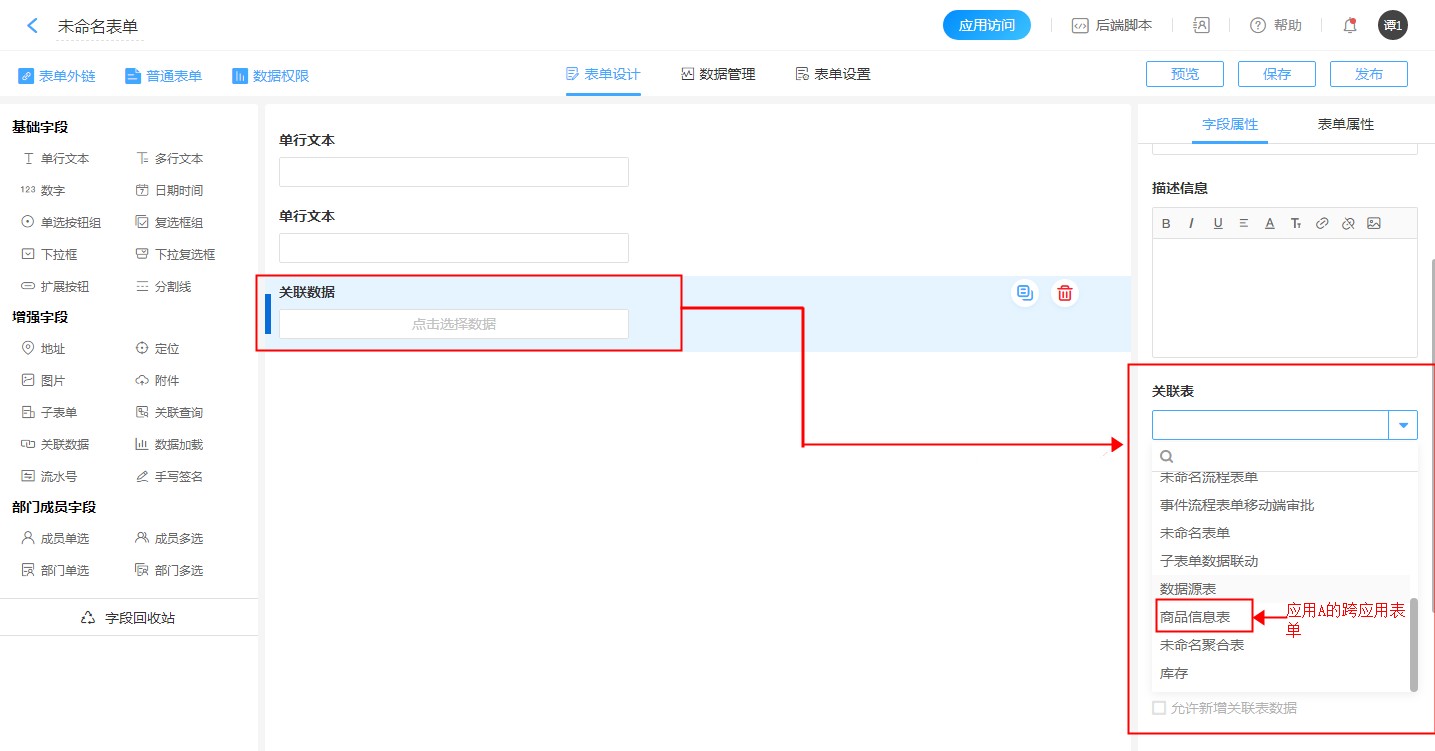Click the copy icon on 关联数据 field
1435x751 pixels.
coord(1024,293)
